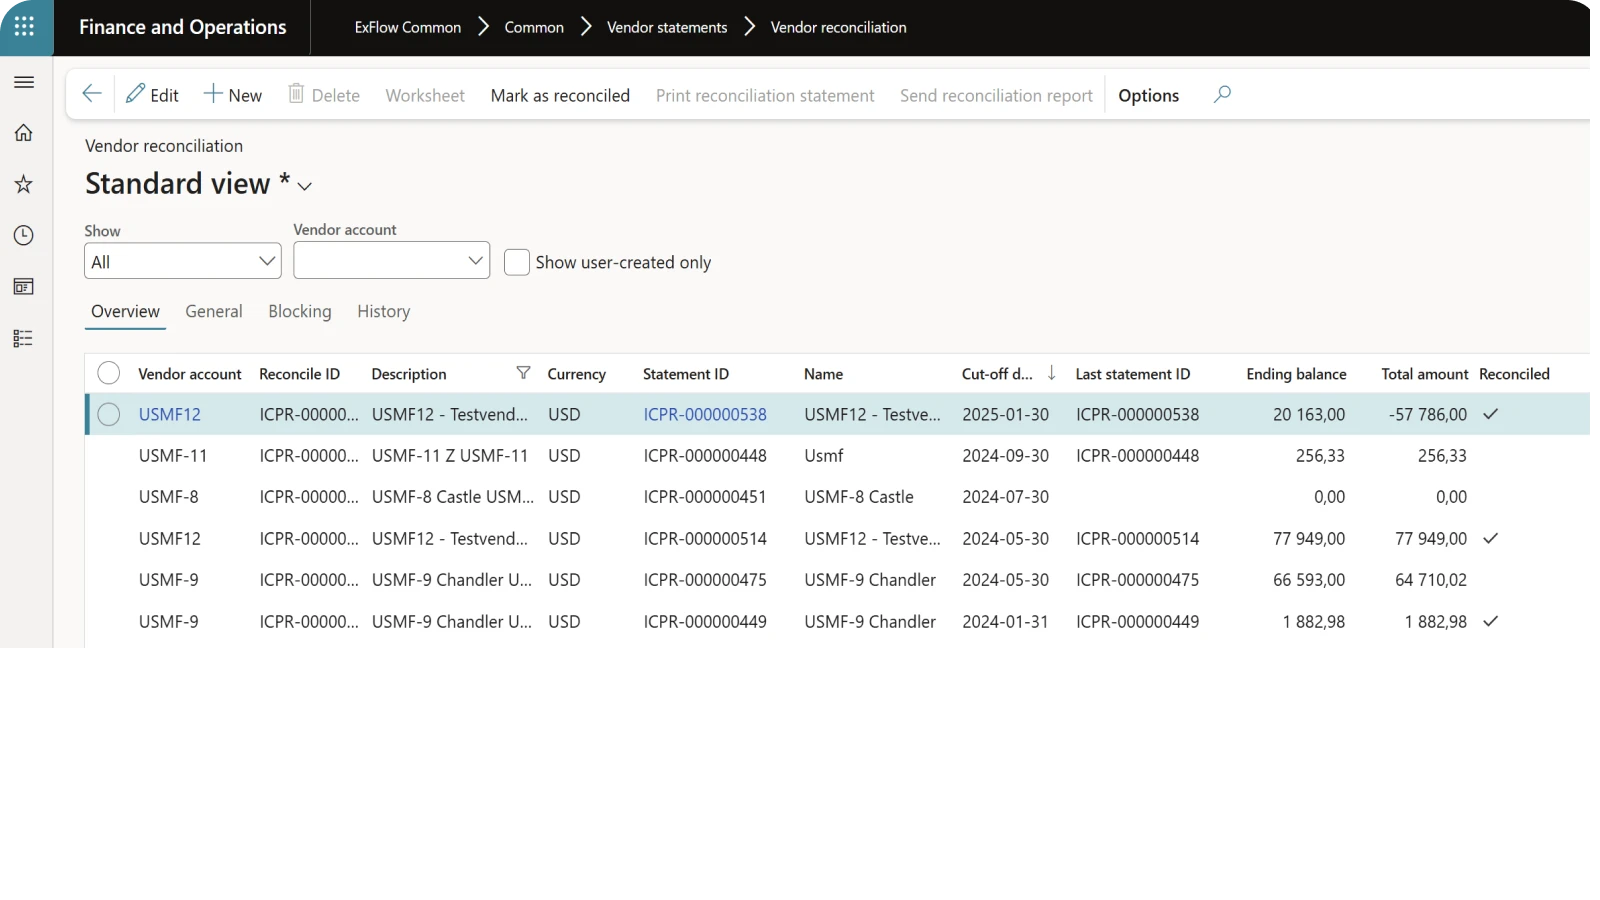Viewport: 1600px width, 900px height.
Task: Click Vendor account column header
Action: [x=190, y=374]
